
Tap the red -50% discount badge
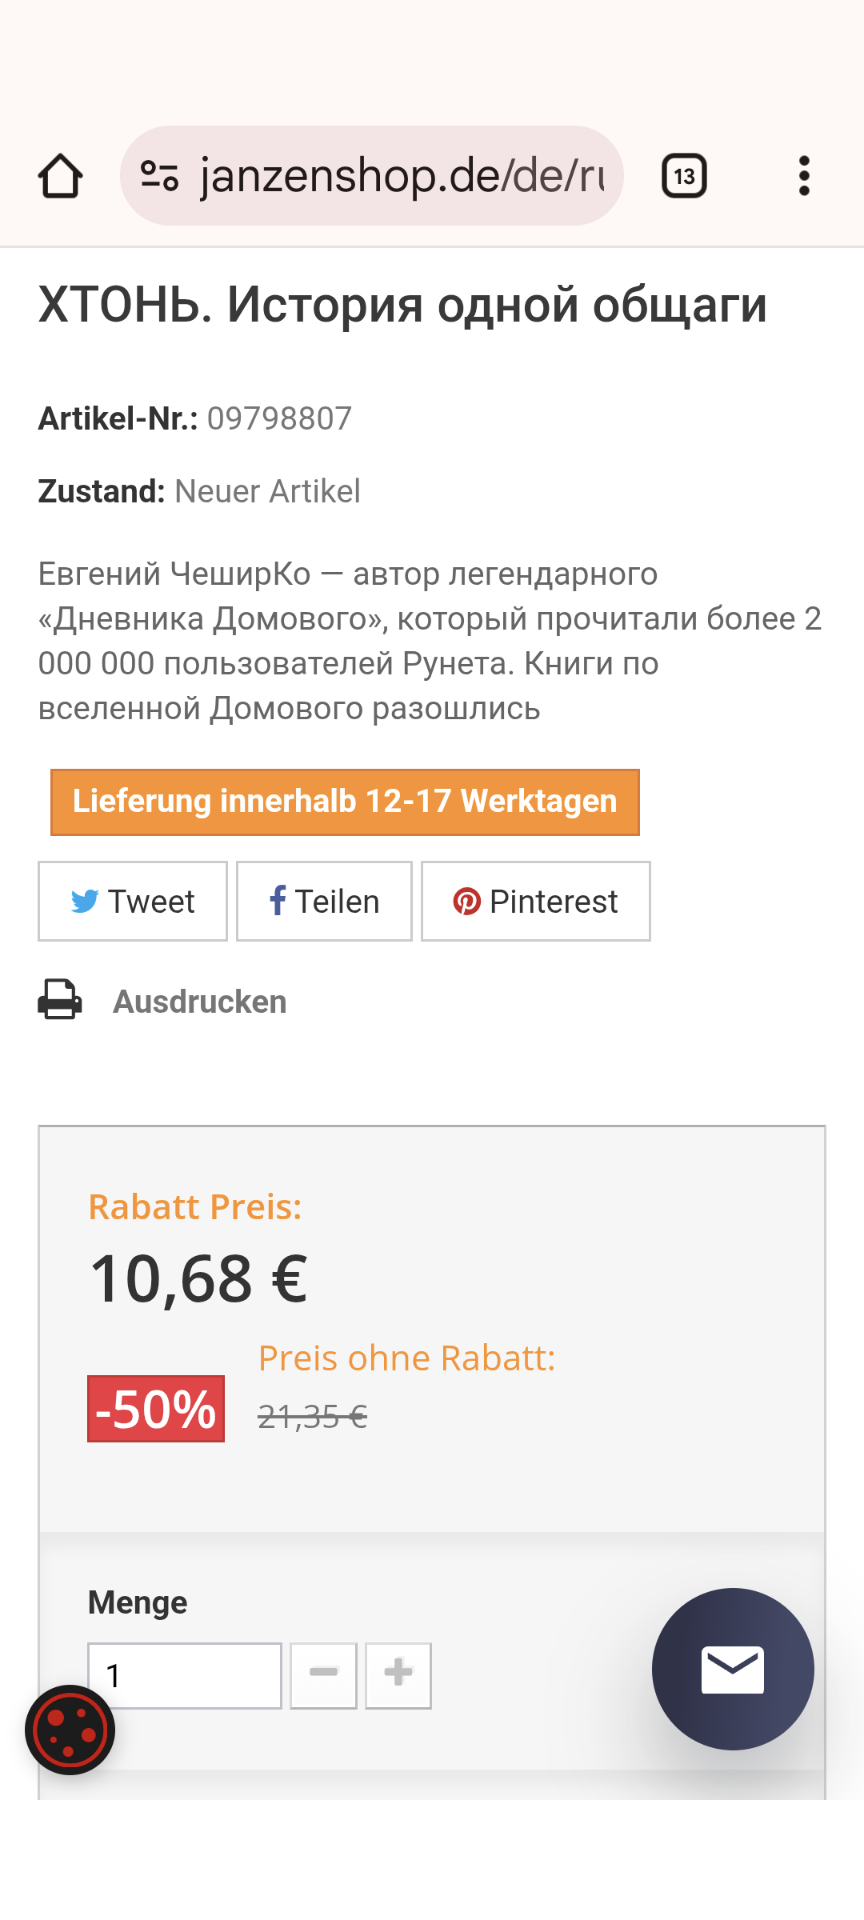[156, 1409]
